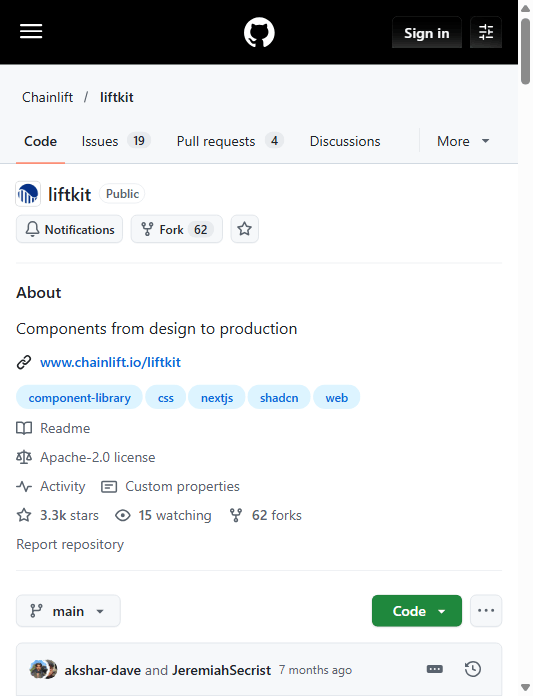The width and height of the screenshot is (533, 696).
Task: Click the Readme book icon
Action: pyautogui.click(x=24, y=428)
